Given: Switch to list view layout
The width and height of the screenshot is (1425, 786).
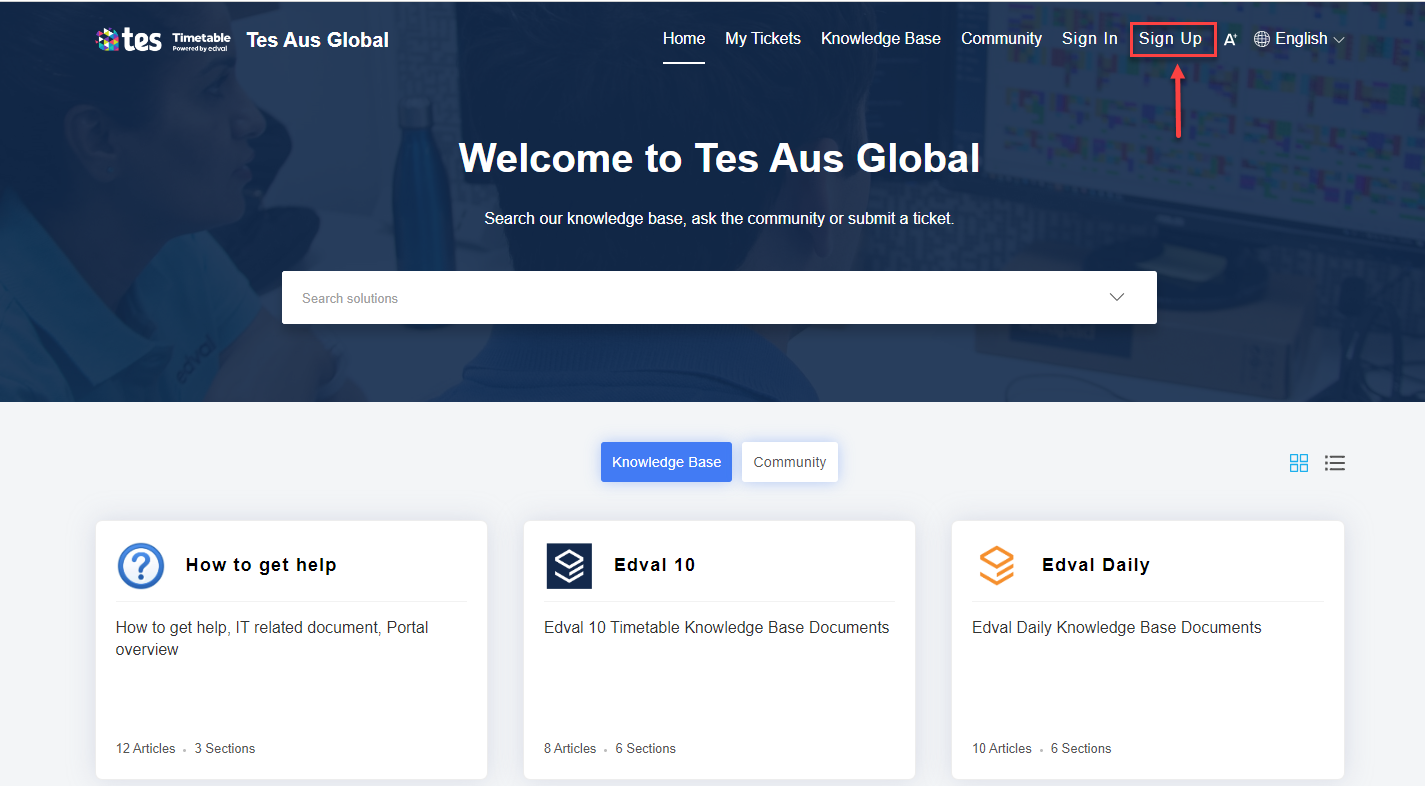Looking at the screenshot, I should click(1335, 462).
